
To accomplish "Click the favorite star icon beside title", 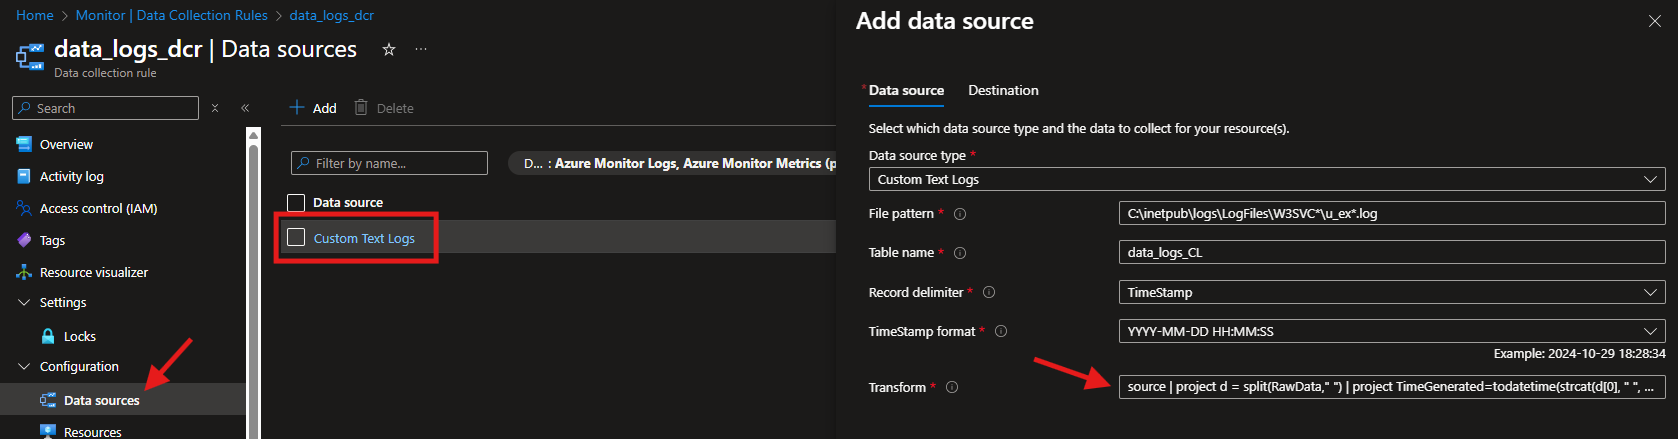I will tap(389, 49).
